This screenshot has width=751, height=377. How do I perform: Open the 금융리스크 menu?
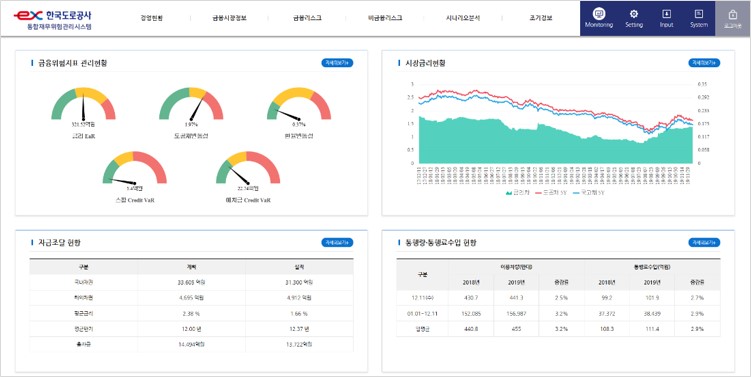(307, 18)
